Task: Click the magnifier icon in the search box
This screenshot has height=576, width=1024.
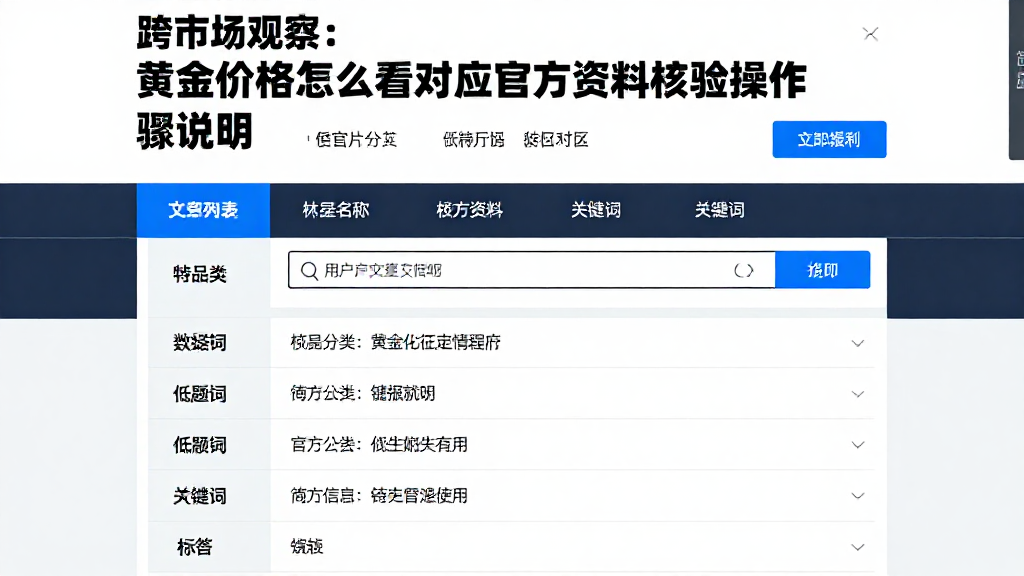Action: (309, 270)
